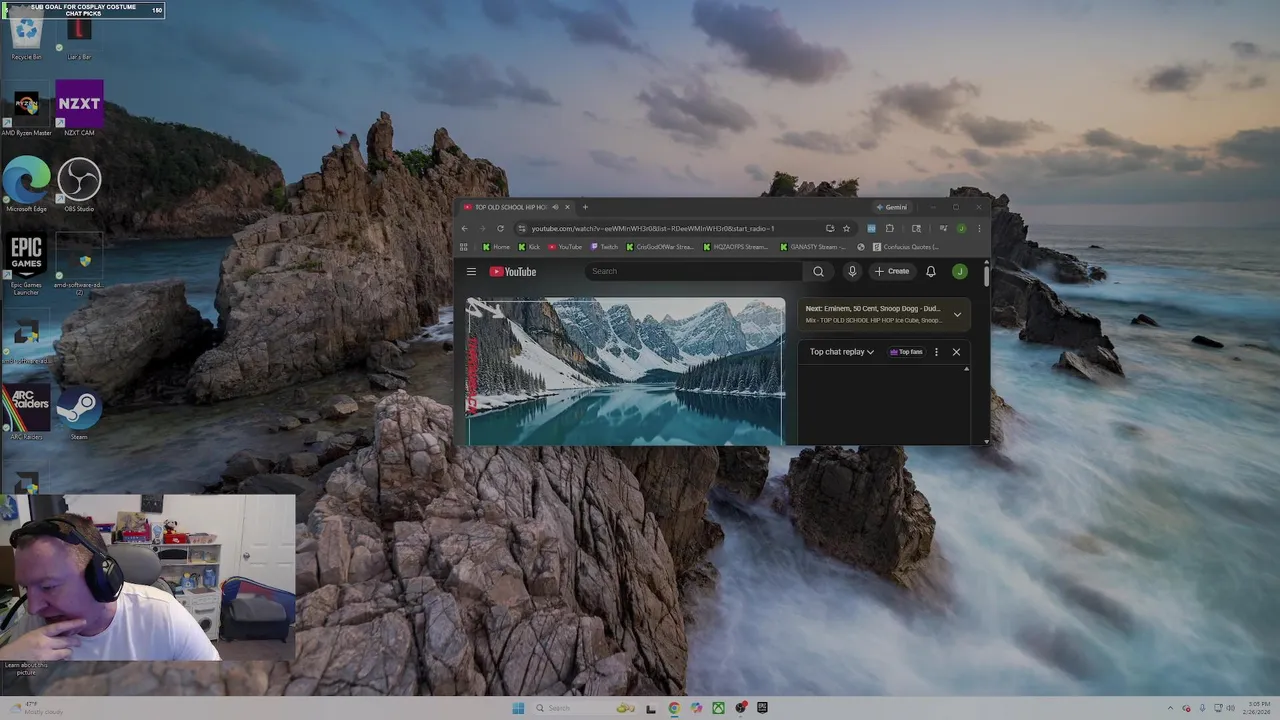Open a new Chrome tab
The image size is (1280, 720).
[x=585, y=207]
